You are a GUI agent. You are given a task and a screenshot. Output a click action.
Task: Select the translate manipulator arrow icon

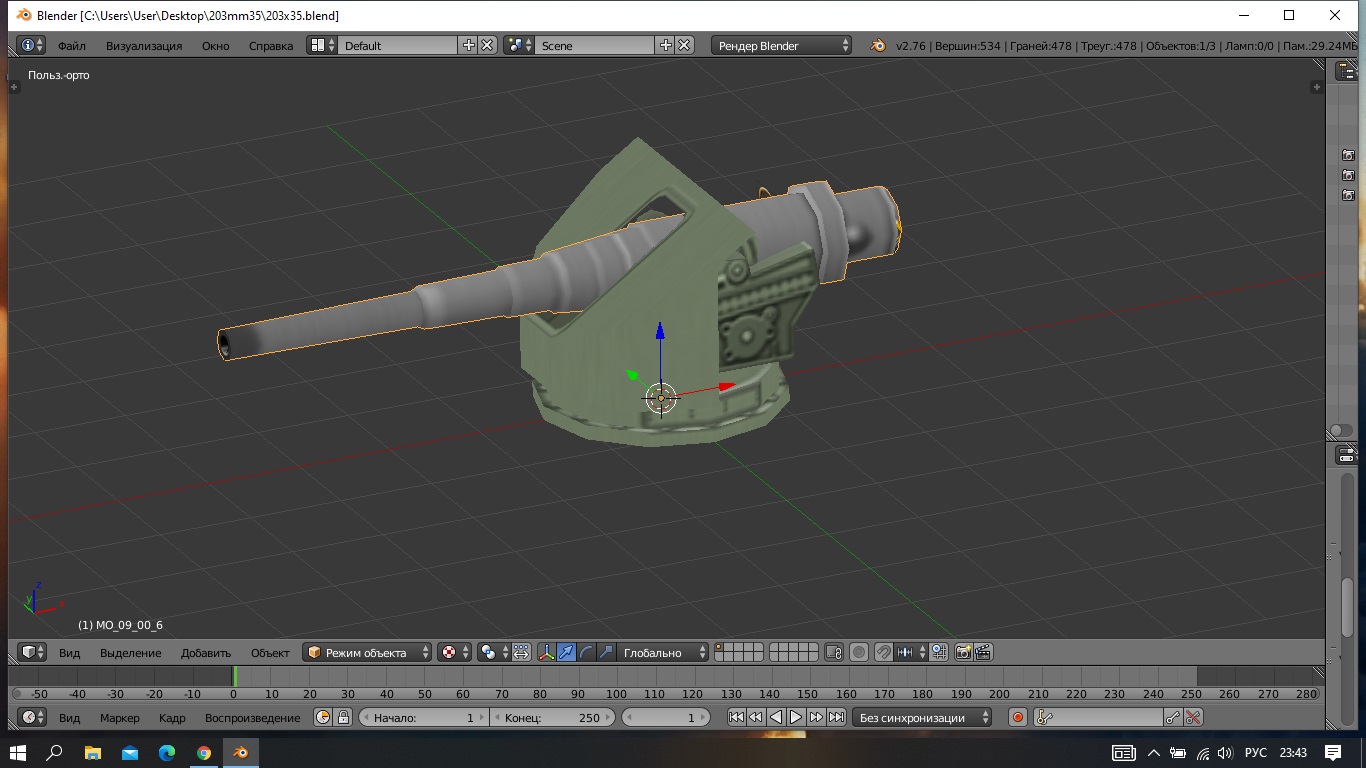(x=567, y=652)
